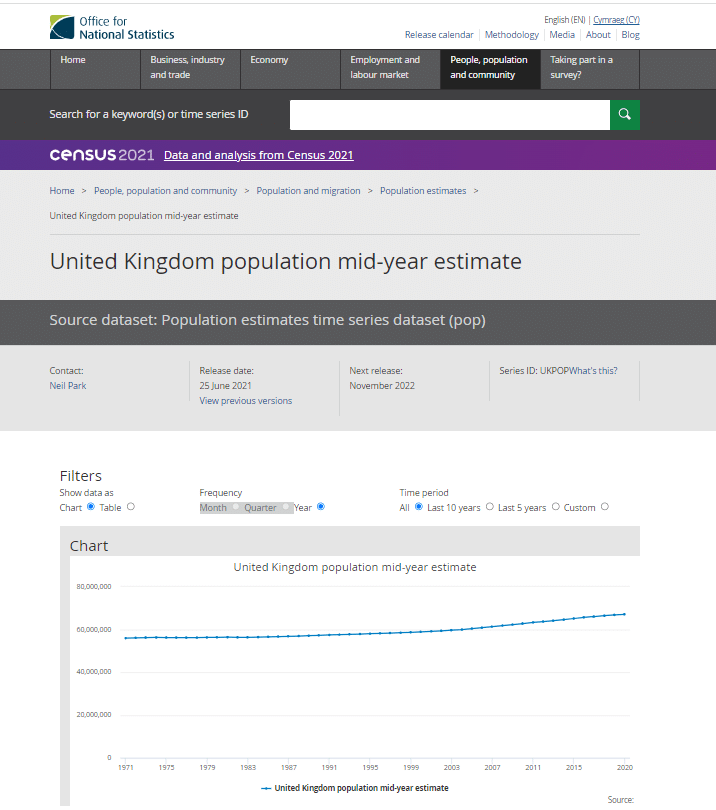
Task: Click Data and analysis from Census 2021
Action: click(x=258, y=155)
